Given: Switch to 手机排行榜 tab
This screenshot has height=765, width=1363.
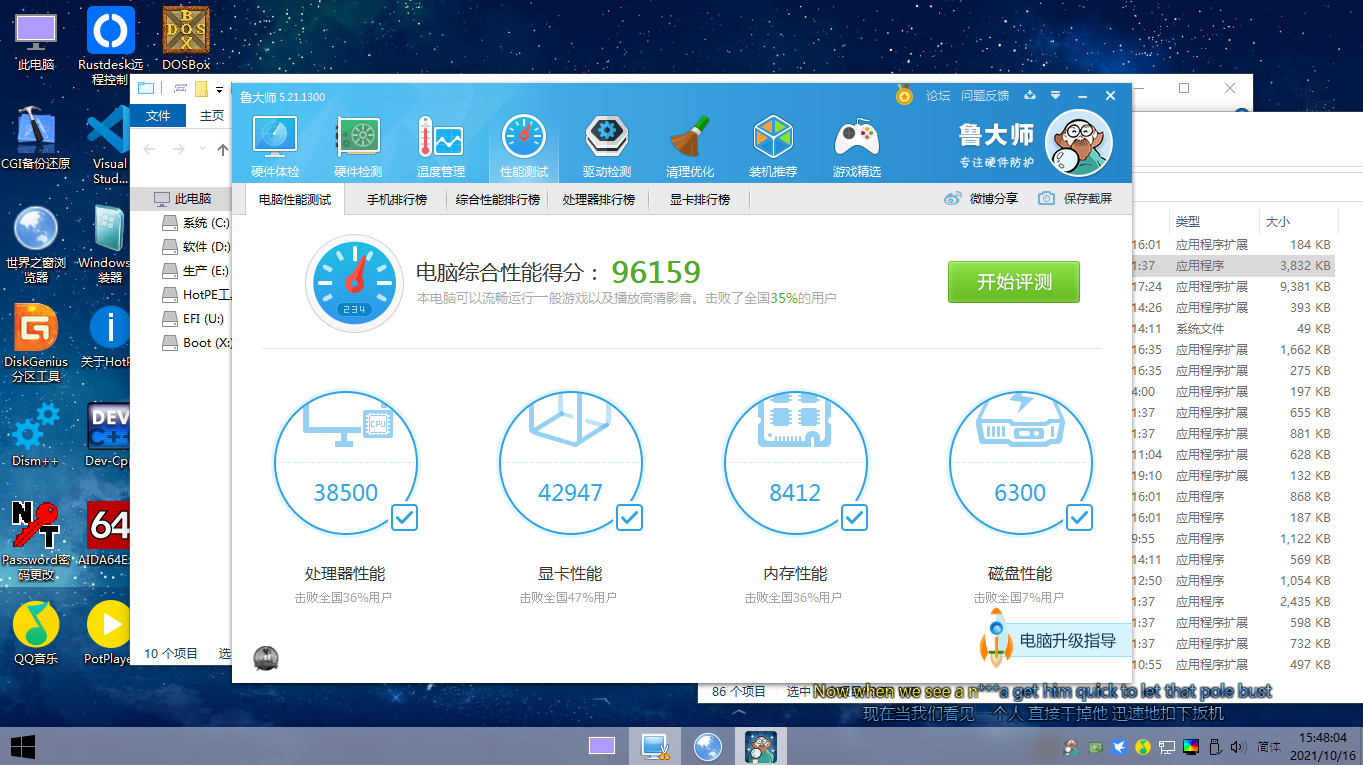Looking at the screenshot, I should (396, 200).
